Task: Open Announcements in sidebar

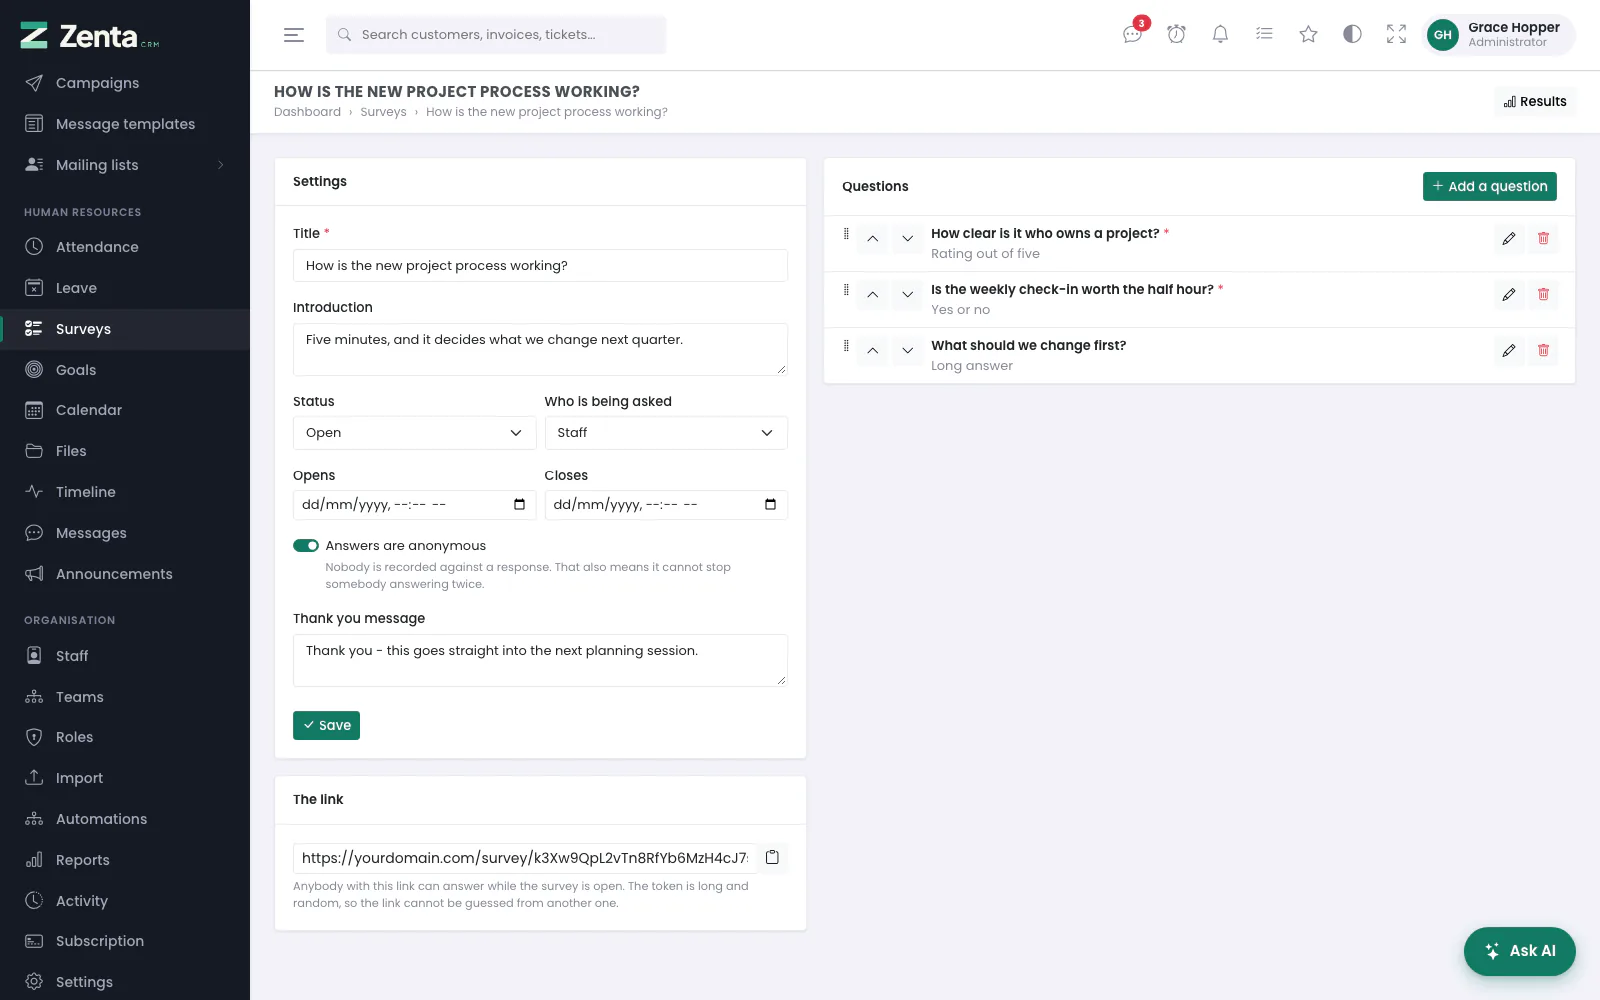Action: (x=125, y=574)
